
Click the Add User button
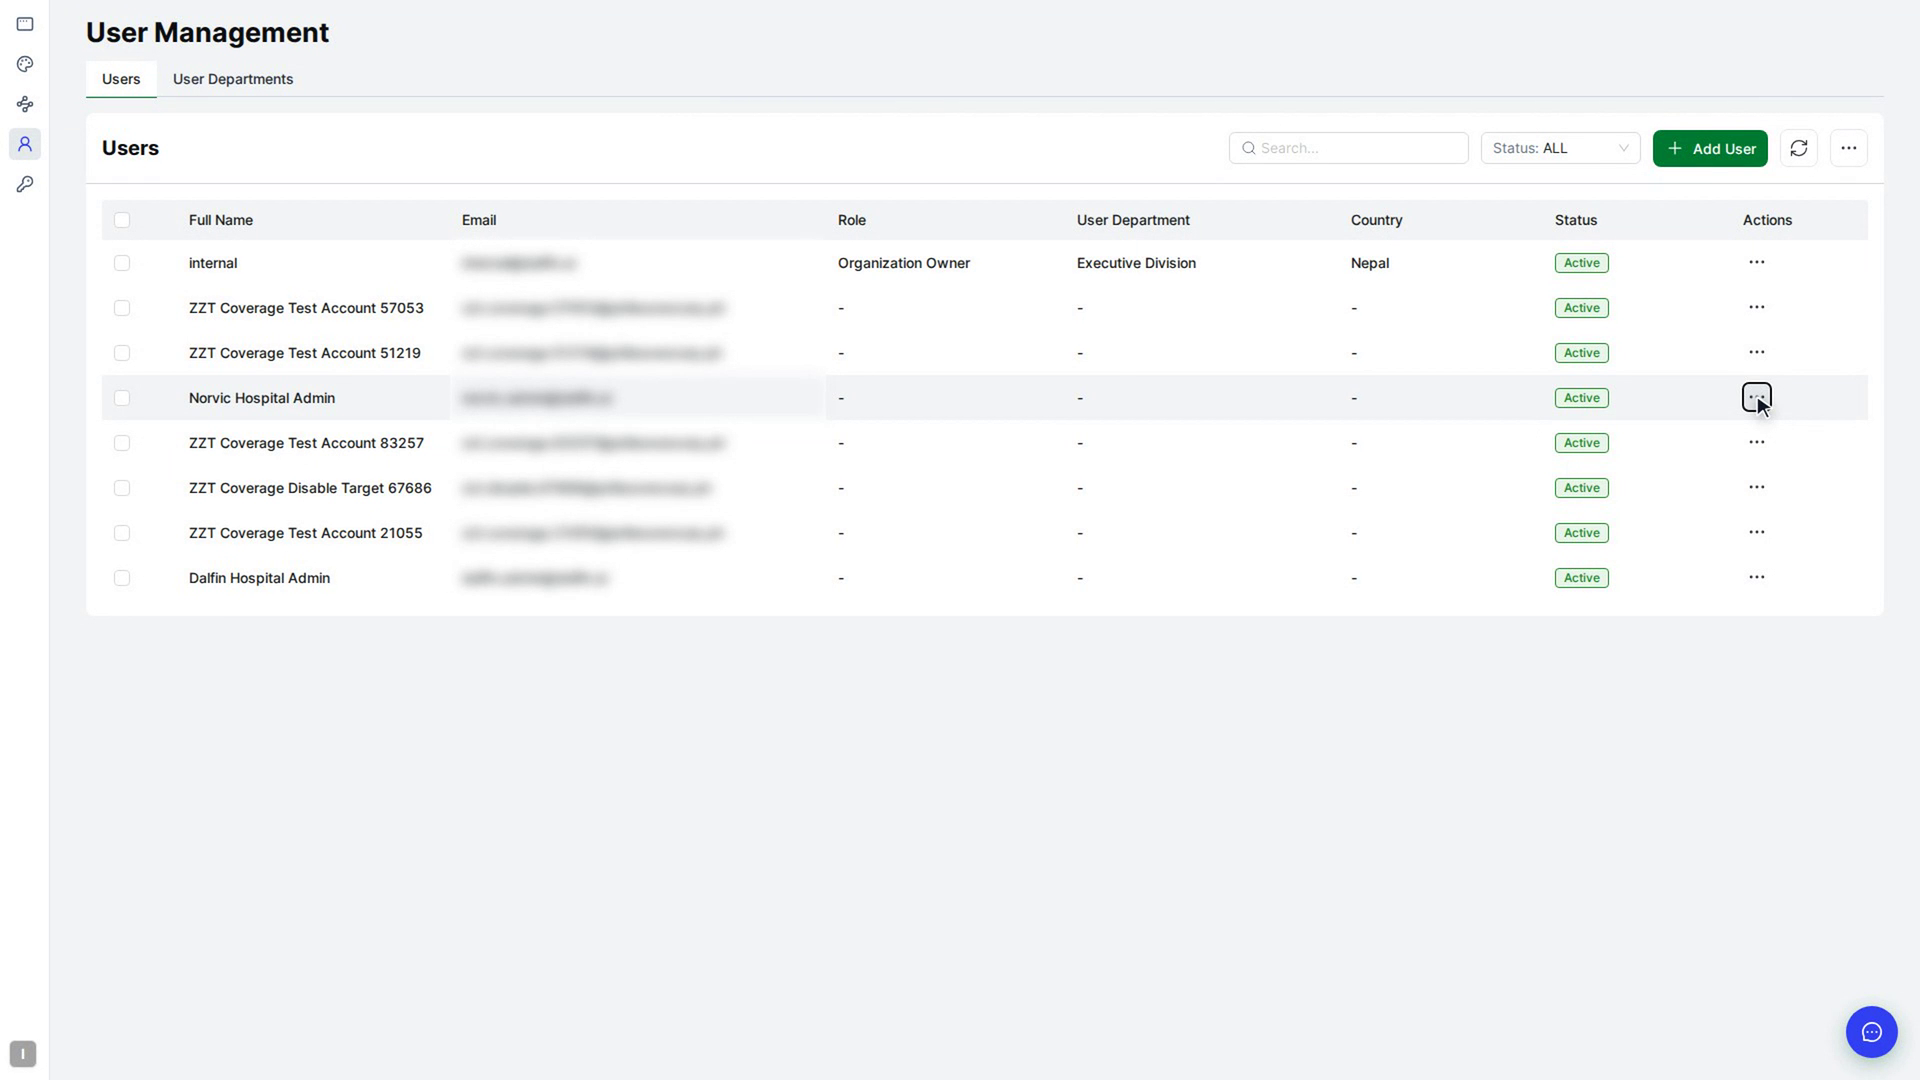pyautogui.click(x=1710, y=148)
